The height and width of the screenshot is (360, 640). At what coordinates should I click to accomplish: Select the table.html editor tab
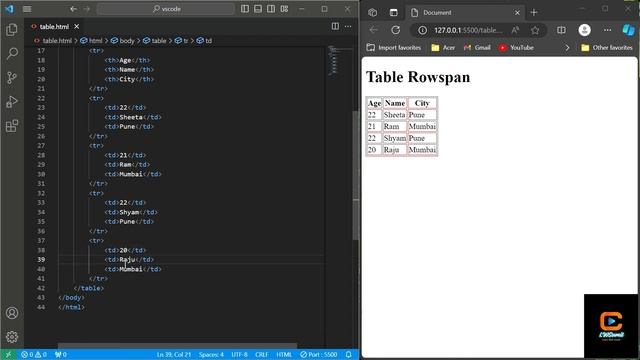tap(54, 27)
